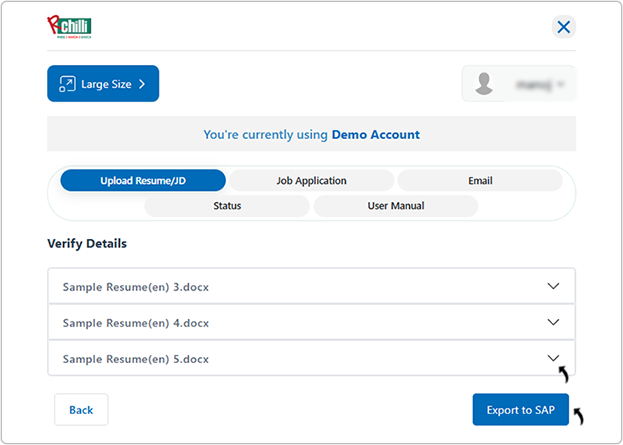623x445 pixels.
Task: Click the Back button
Action: [81, 410]
